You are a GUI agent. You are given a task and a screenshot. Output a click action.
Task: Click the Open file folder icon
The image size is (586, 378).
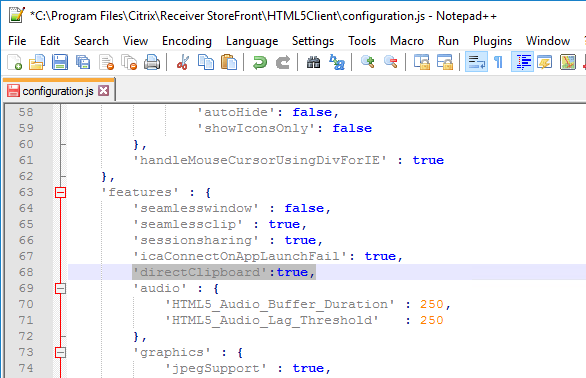37,62
